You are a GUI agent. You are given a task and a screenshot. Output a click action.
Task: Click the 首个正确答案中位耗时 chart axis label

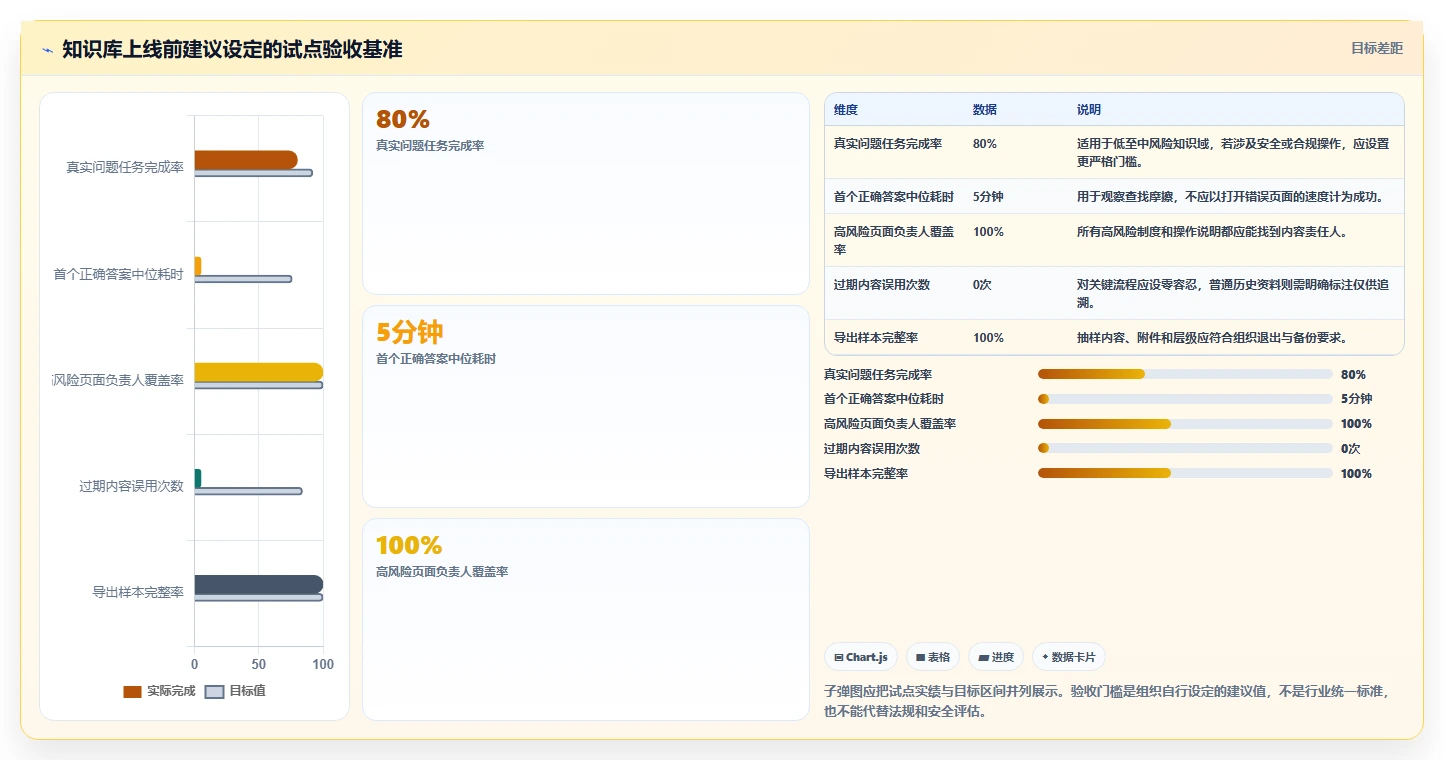pyautogui.click(x=118, y=274)
